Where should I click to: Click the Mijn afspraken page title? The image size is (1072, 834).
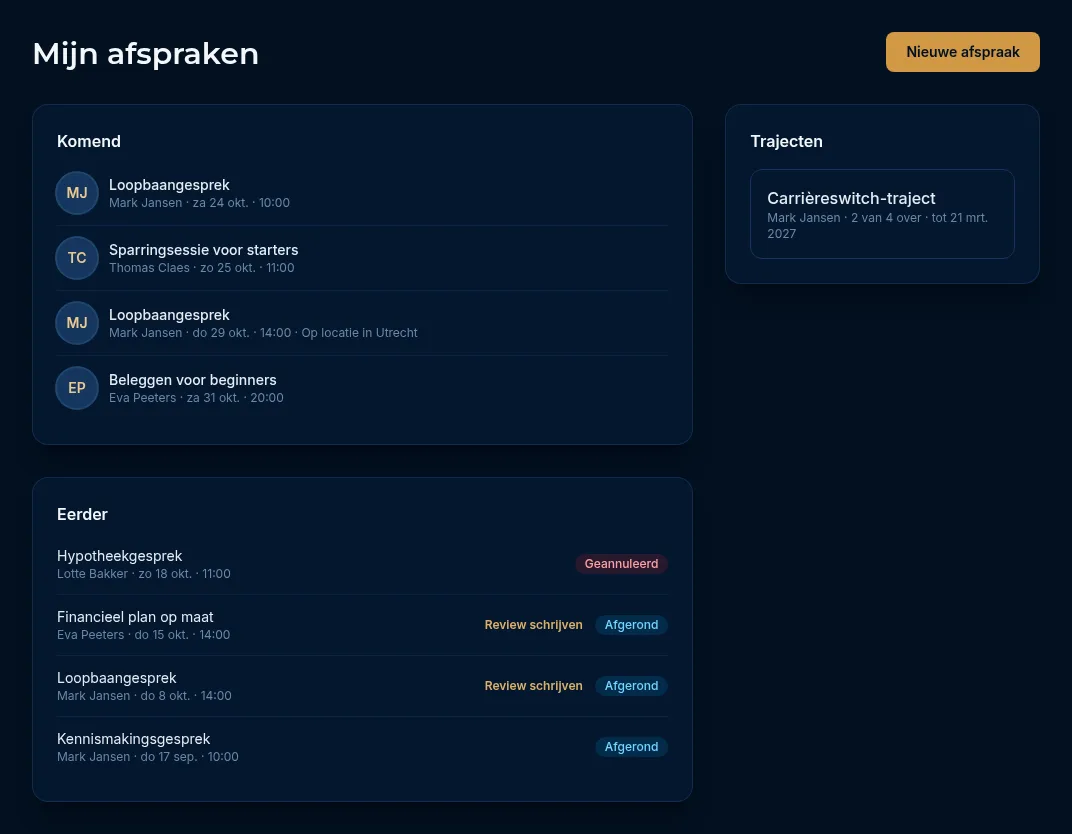coord(146,54)
